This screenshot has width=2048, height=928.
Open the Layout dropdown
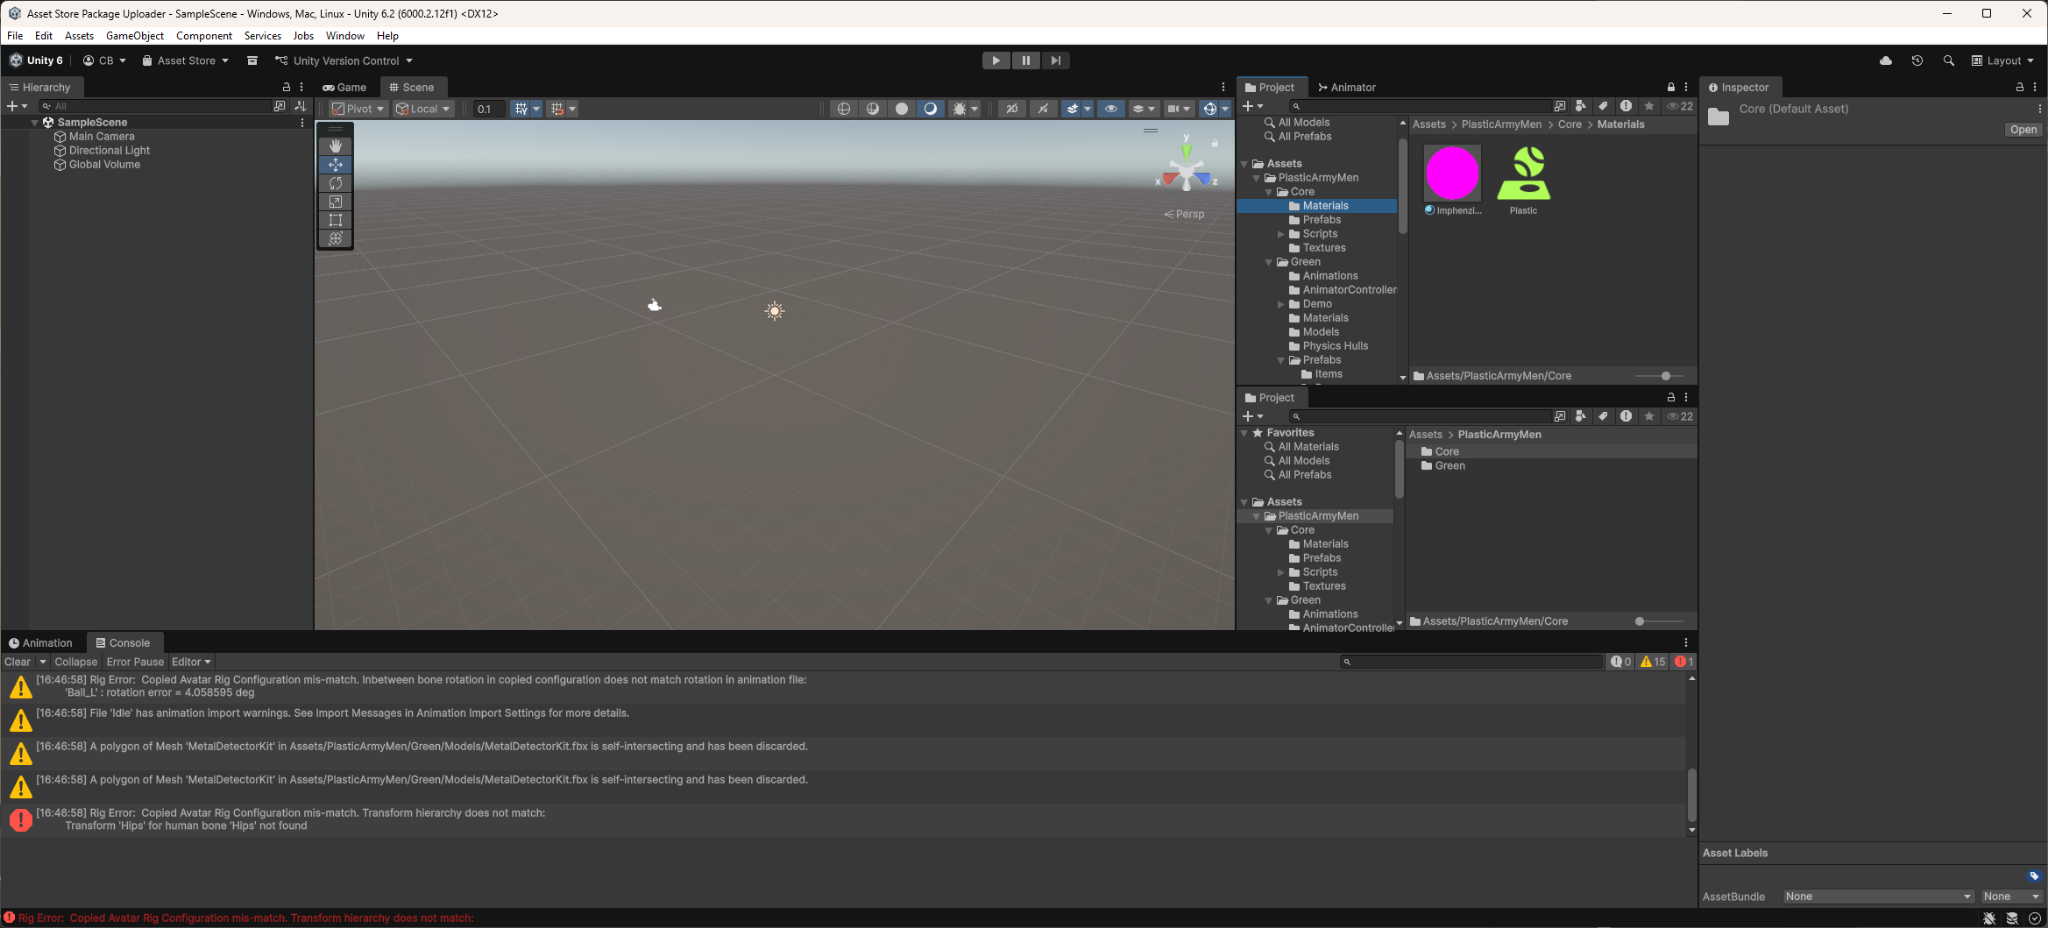point(2002,61)
